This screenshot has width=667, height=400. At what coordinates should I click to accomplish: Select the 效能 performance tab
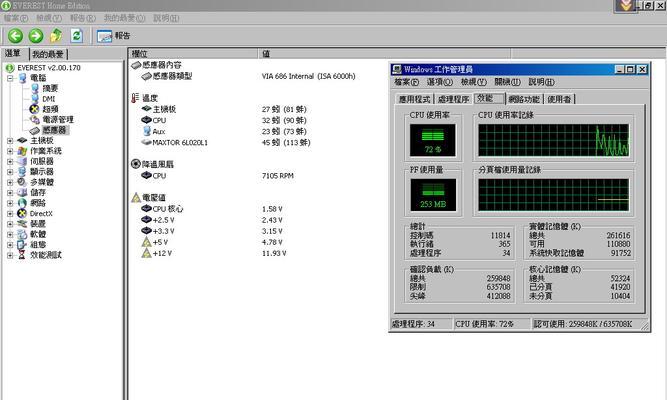488,98
